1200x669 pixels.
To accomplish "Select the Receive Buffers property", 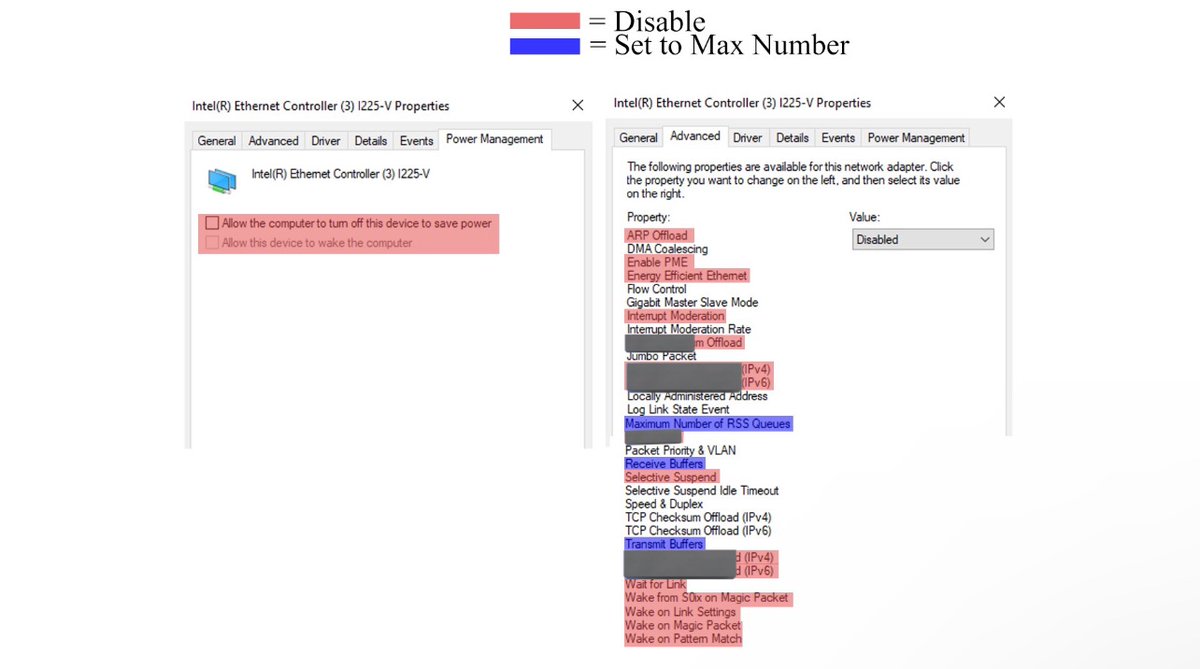I will (x=664, y=464).
